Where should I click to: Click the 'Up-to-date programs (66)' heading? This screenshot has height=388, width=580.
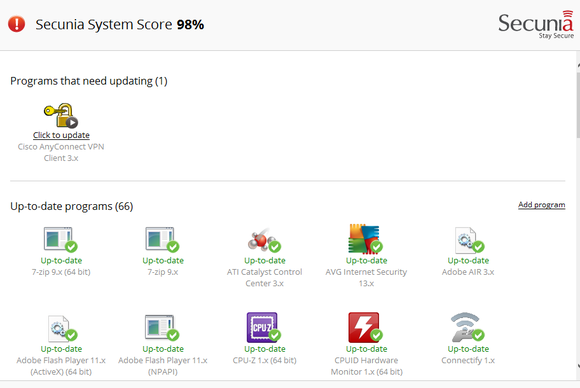click(x=72, y=206)
